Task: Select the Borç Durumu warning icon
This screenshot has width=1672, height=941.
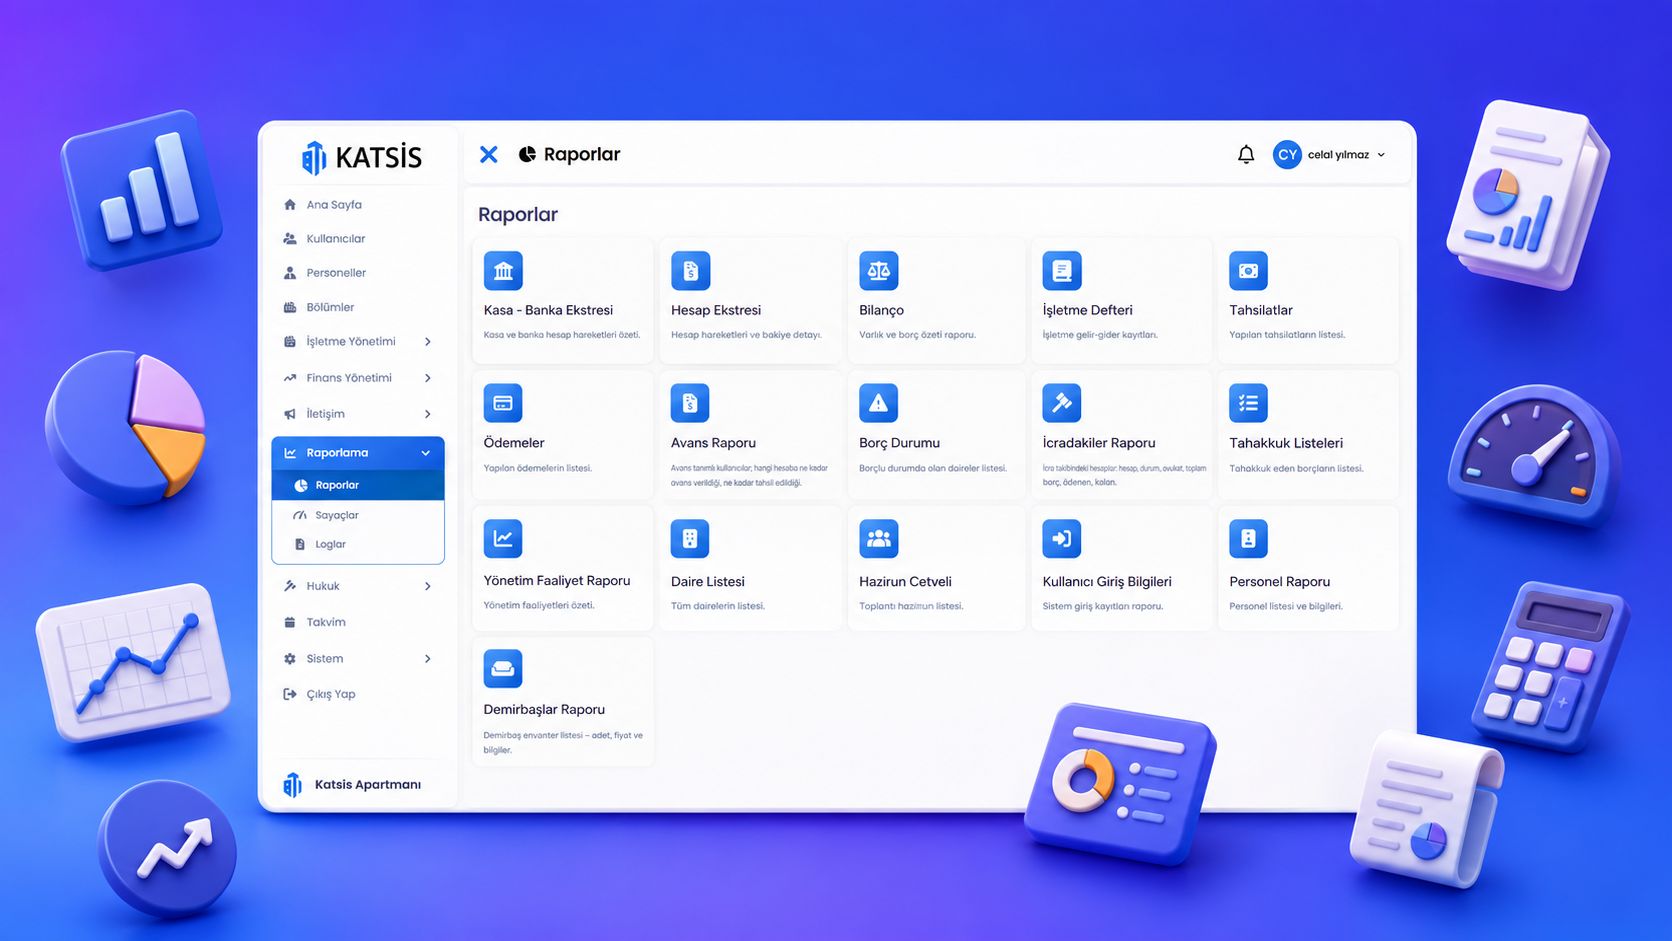Action: (x=878, y=403)
